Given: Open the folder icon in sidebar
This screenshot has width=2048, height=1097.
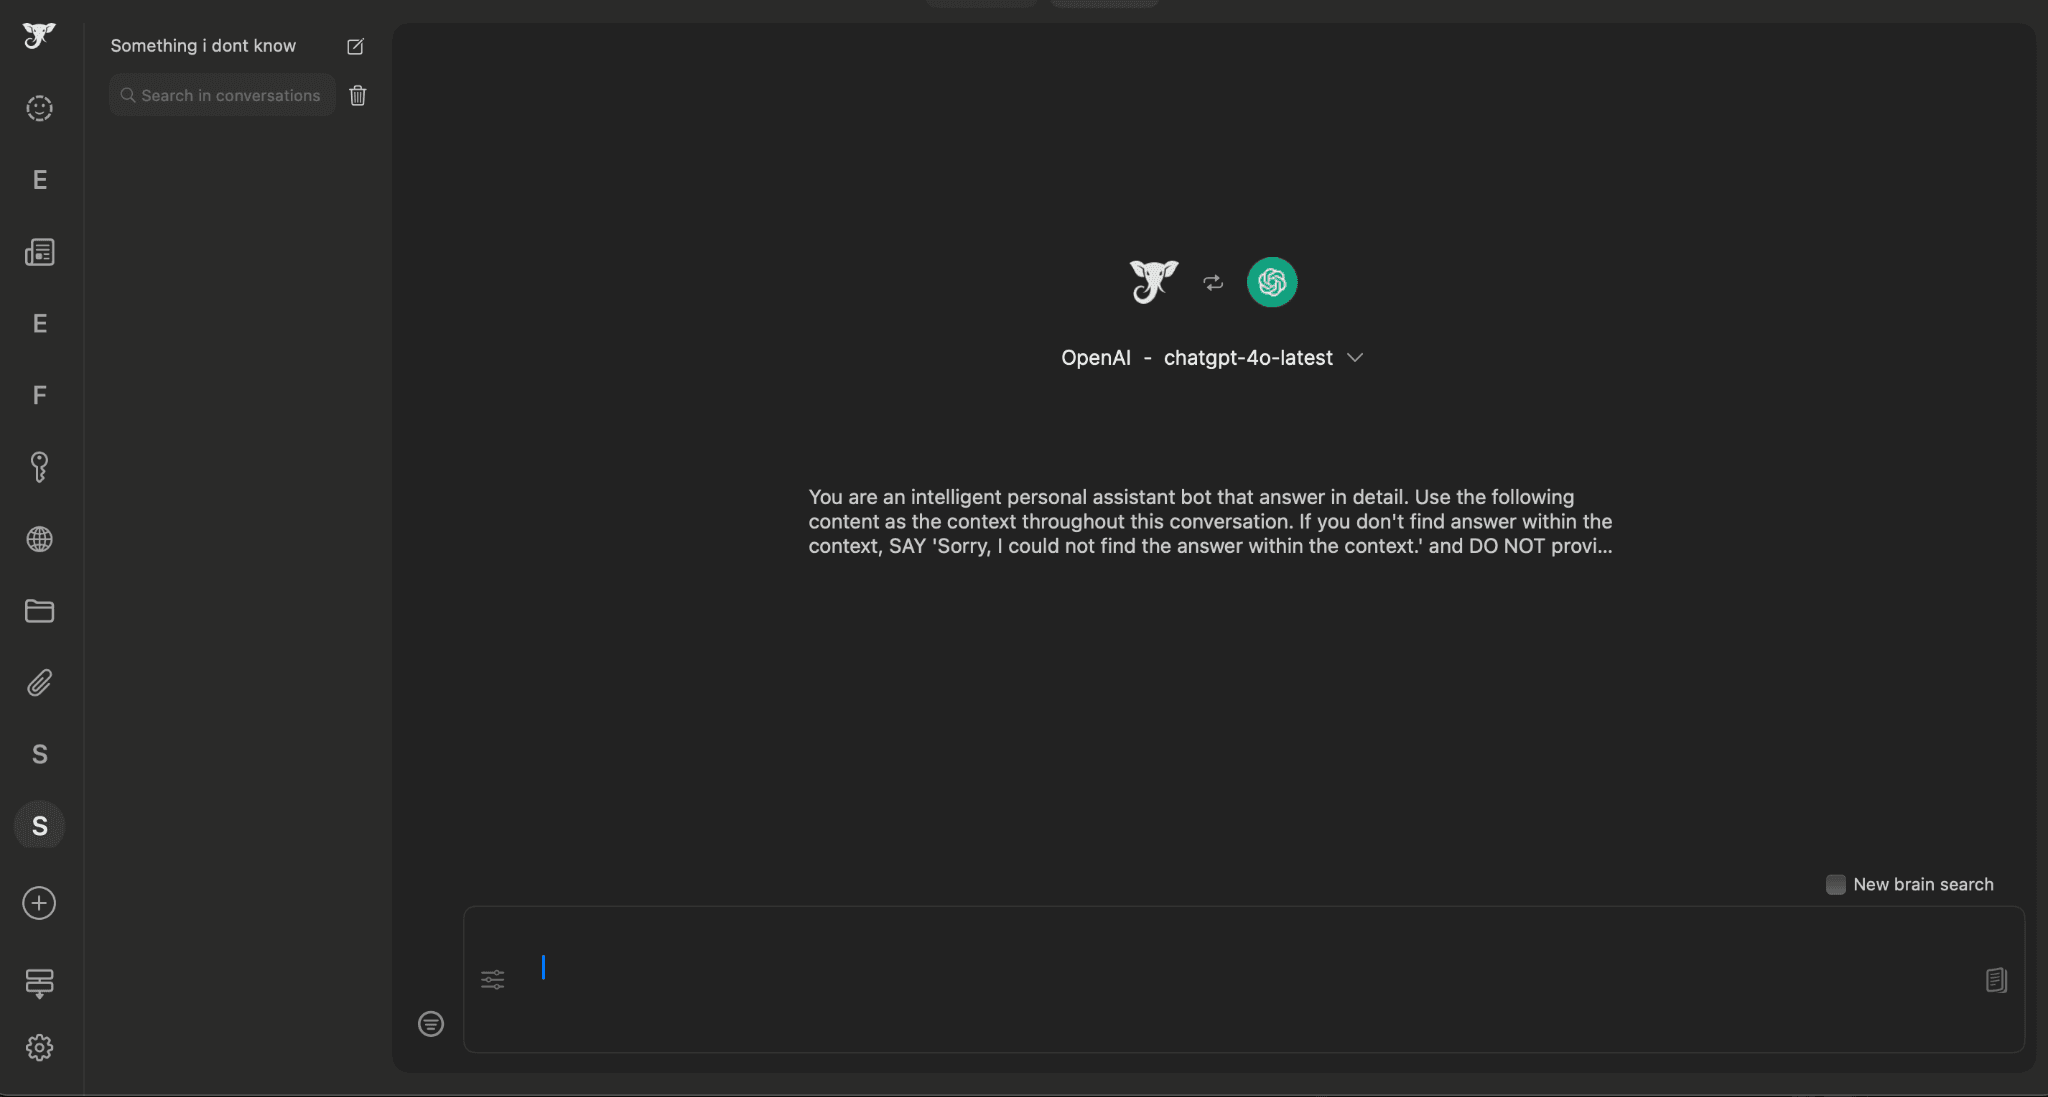Looking at the screenshot, I should click(39, 611).
